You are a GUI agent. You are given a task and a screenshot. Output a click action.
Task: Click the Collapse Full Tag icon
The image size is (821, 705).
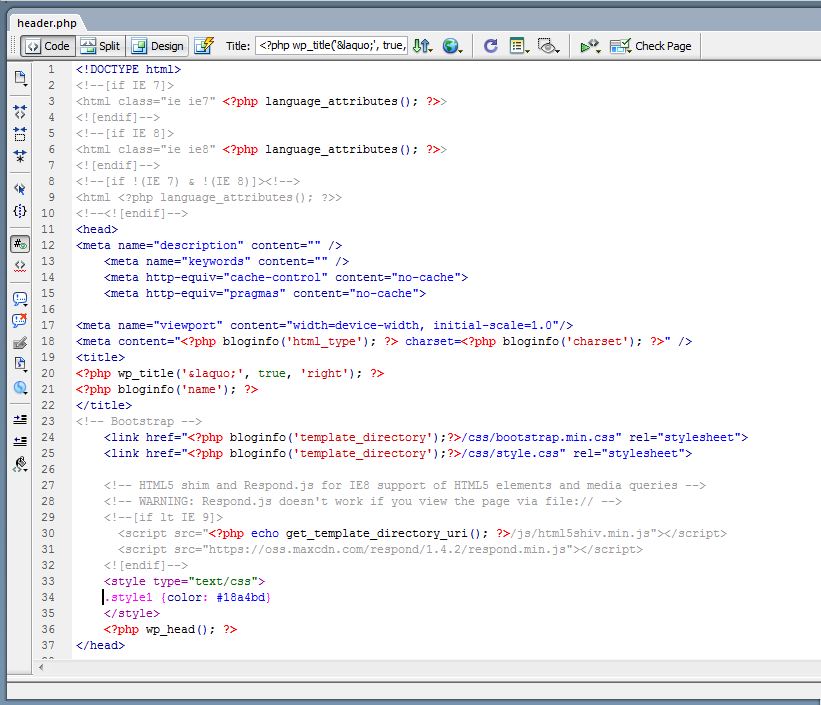20,112
